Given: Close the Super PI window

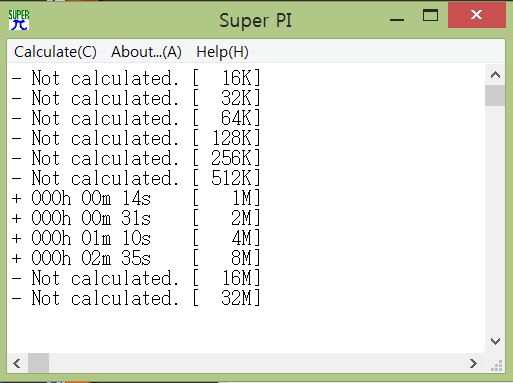Looking at the screenshot, I should tap(477, 15).
